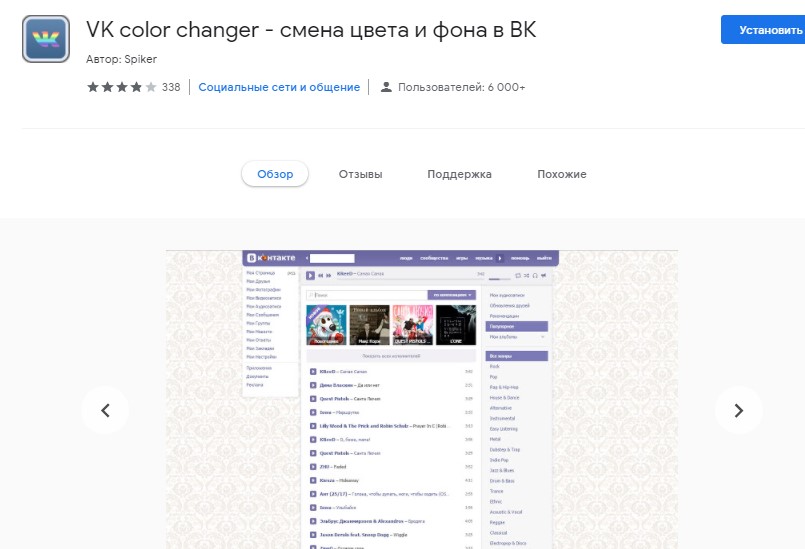This screenshot has width=805, height=549.
Task: Open the Поддержка tab
Action: 459,174
